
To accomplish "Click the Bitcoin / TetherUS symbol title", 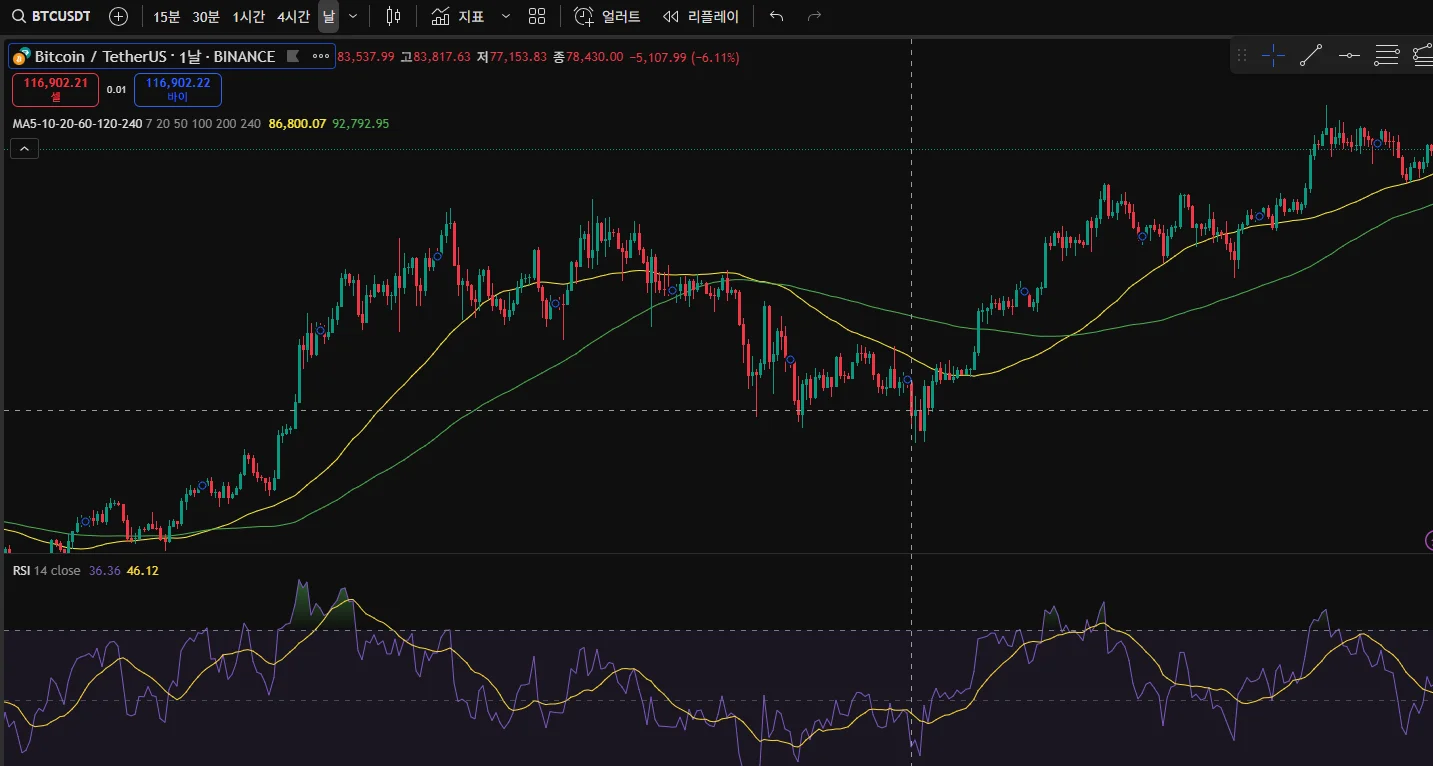I will click(x=155, y=57).
